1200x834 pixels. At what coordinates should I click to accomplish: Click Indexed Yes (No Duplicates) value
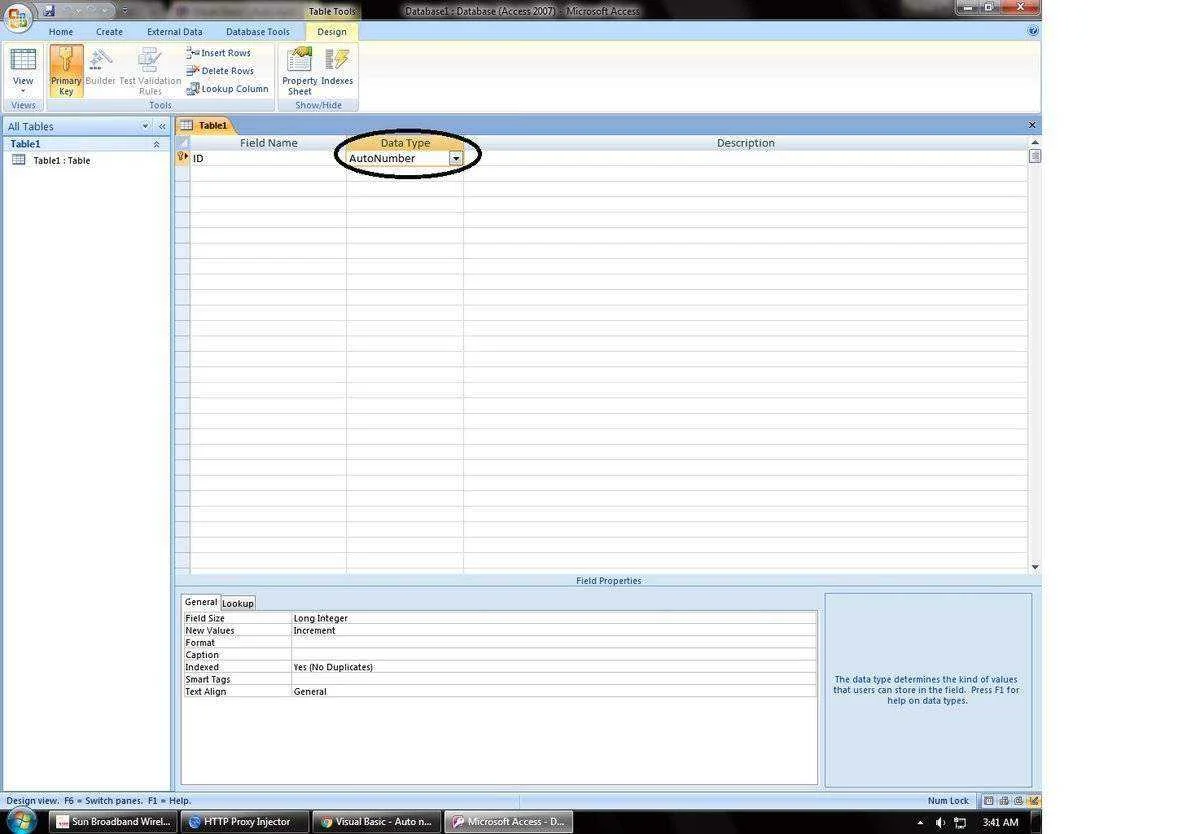coord(554,667)
